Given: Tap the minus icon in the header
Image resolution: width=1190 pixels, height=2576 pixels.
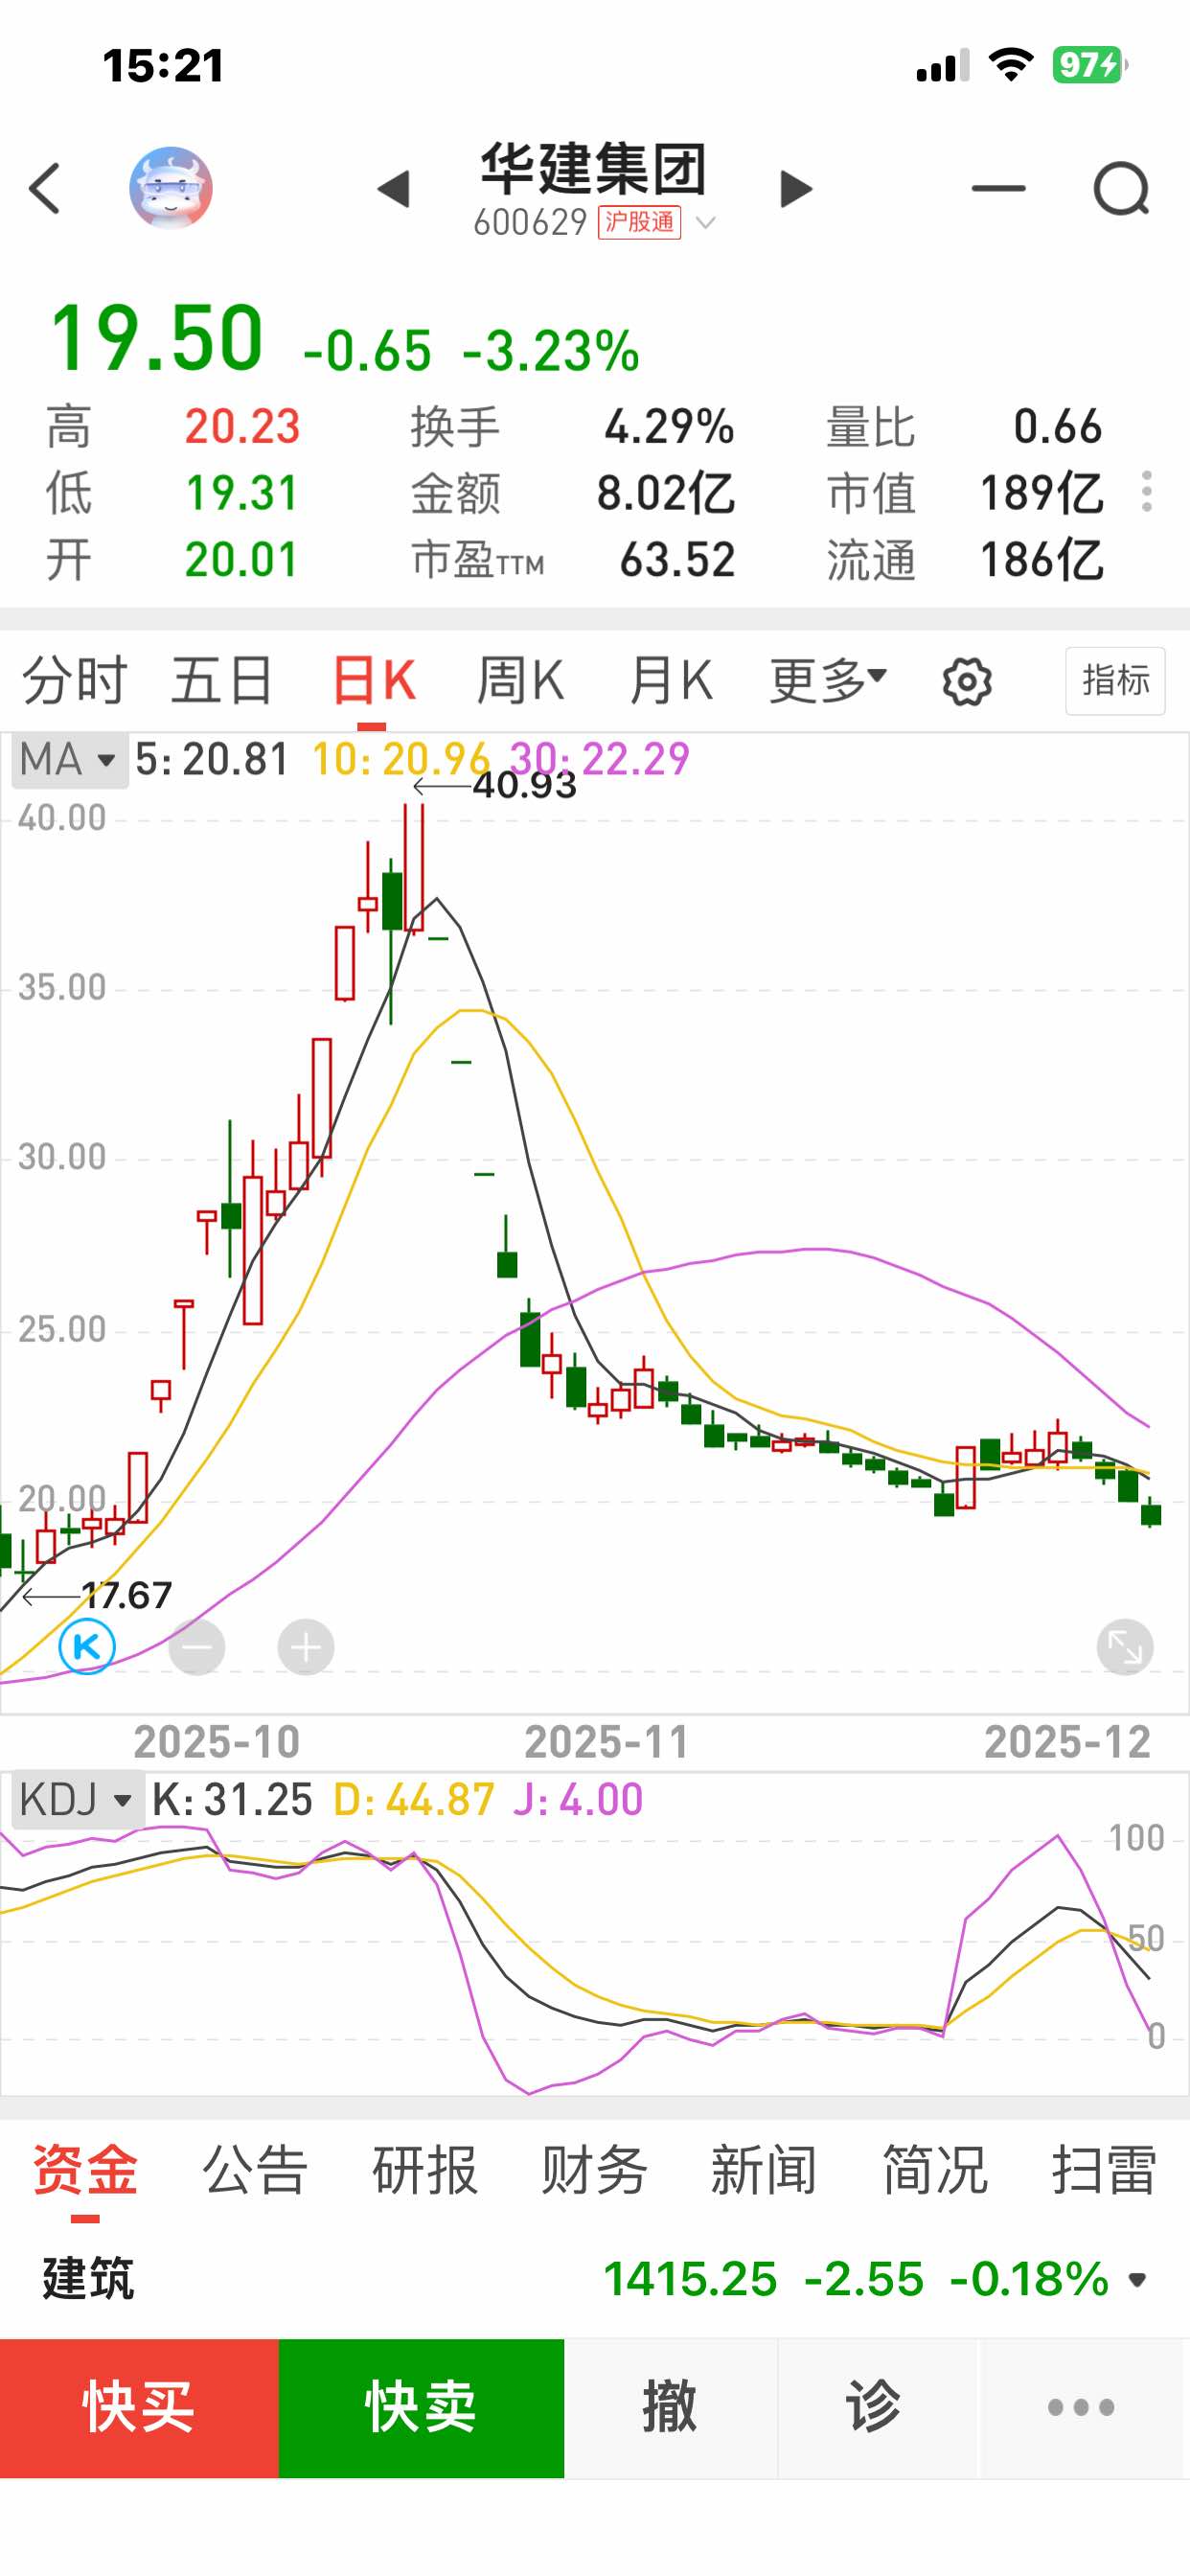Looking at the screenshot, I should (998, 188).
